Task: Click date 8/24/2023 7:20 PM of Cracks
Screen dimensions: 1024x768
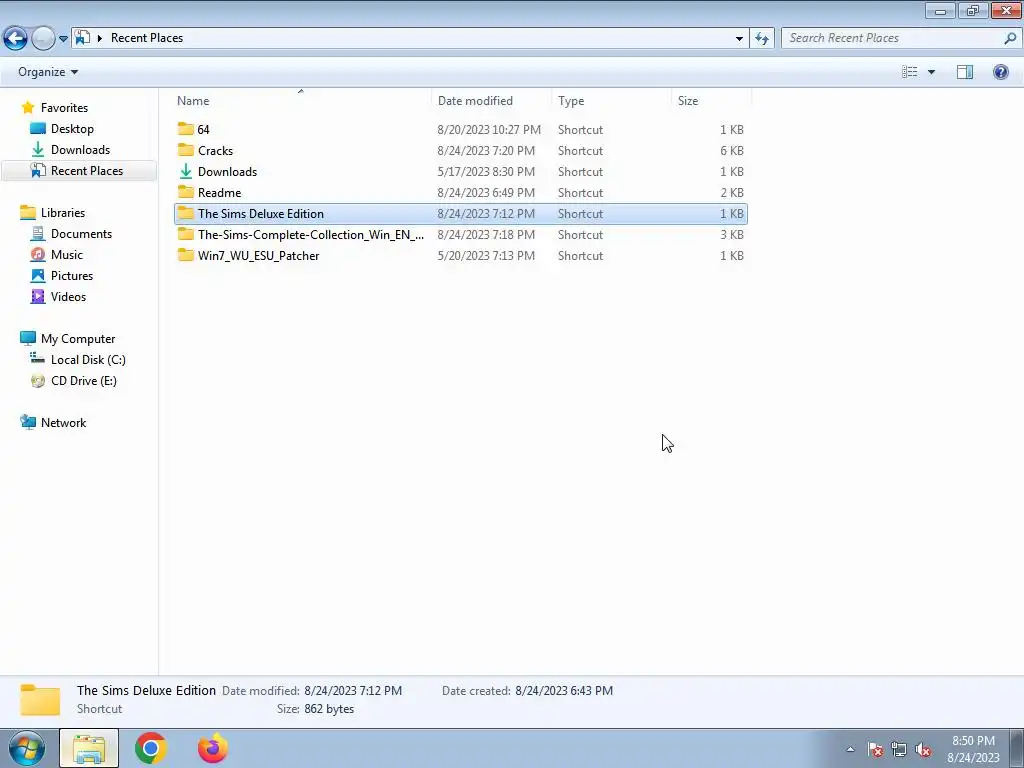Action: click(486, 151)
